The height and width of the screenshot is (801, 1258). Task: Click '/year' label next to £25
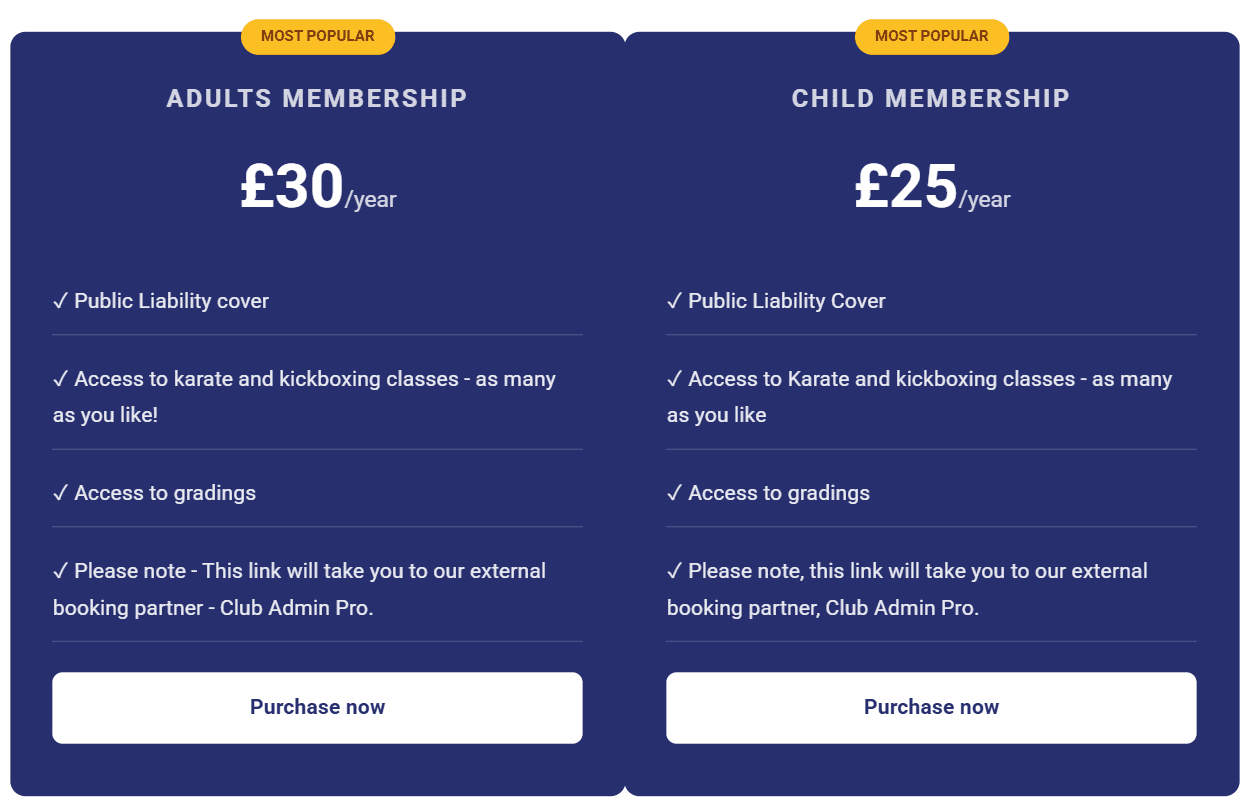(x=985, y=199)
